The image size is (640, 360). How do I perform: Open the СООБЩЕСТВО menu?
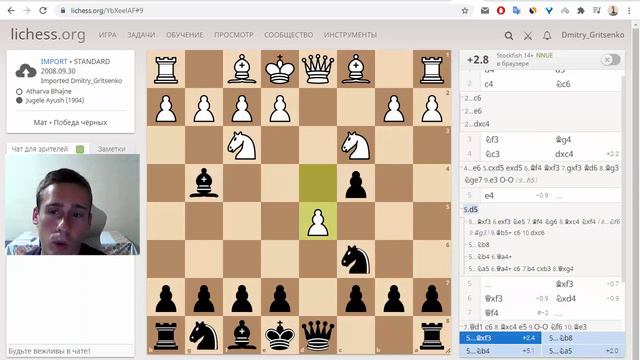[289, 35]
